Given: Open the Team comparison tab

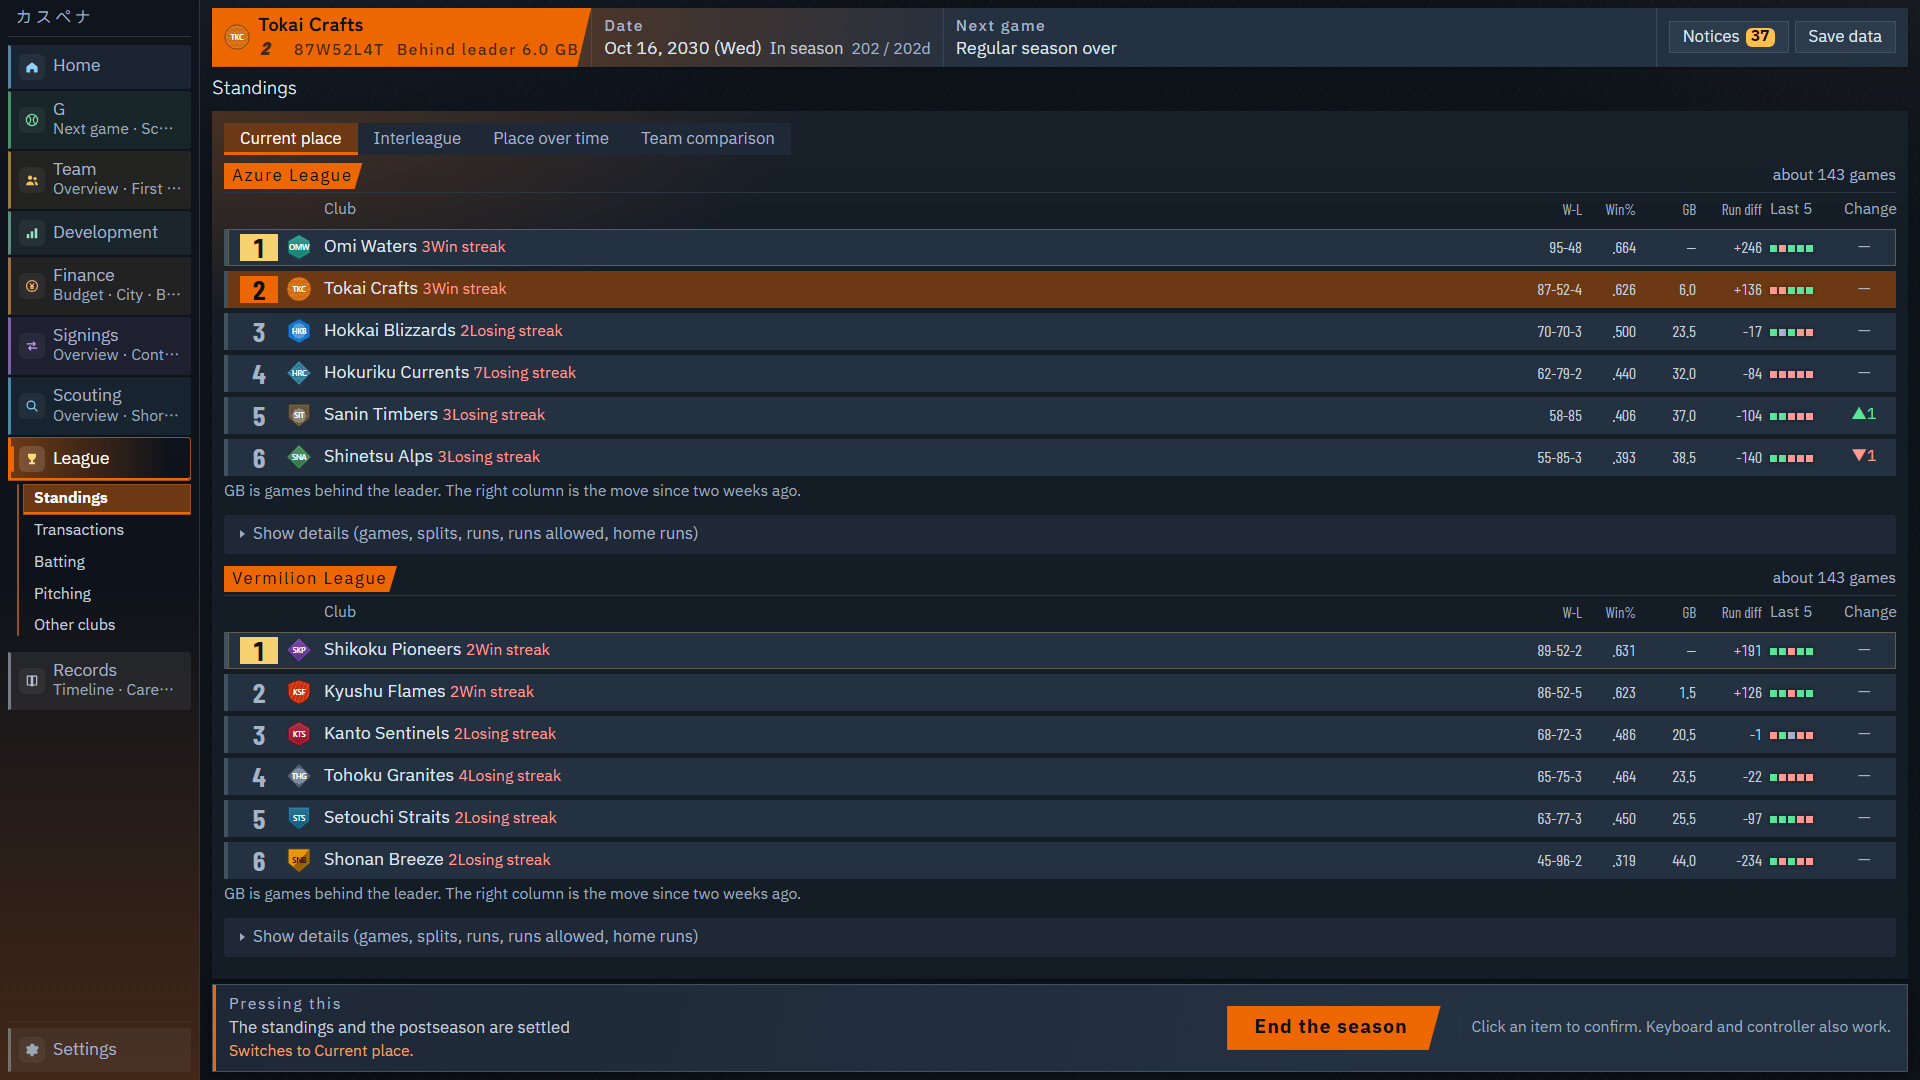Looking at the screenshot, I should pyautogui.click(x=708, y=139).
